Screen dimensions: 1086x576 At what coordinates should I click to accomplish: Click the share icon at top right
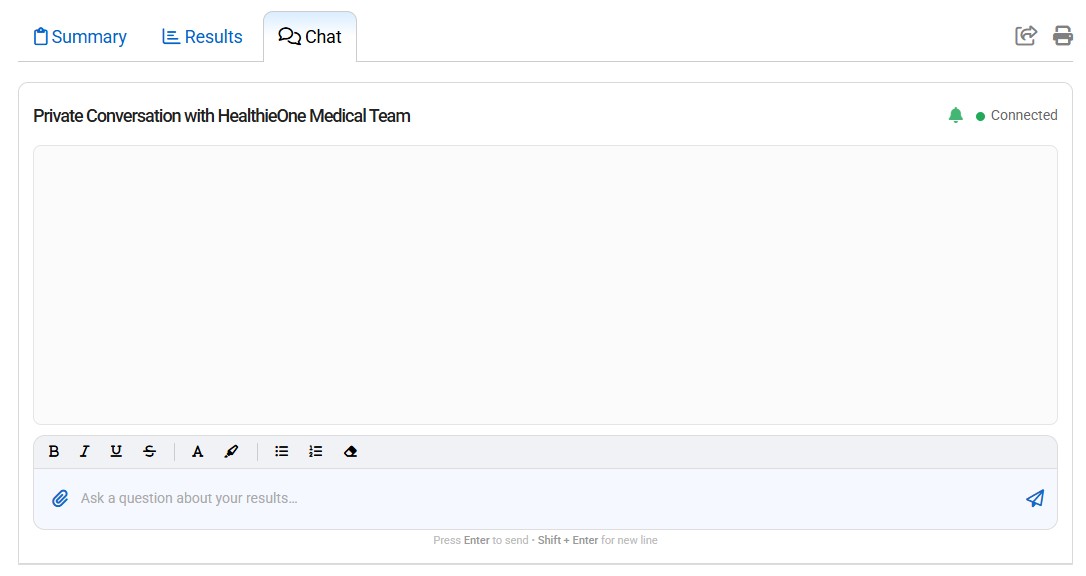[1026, 36]
